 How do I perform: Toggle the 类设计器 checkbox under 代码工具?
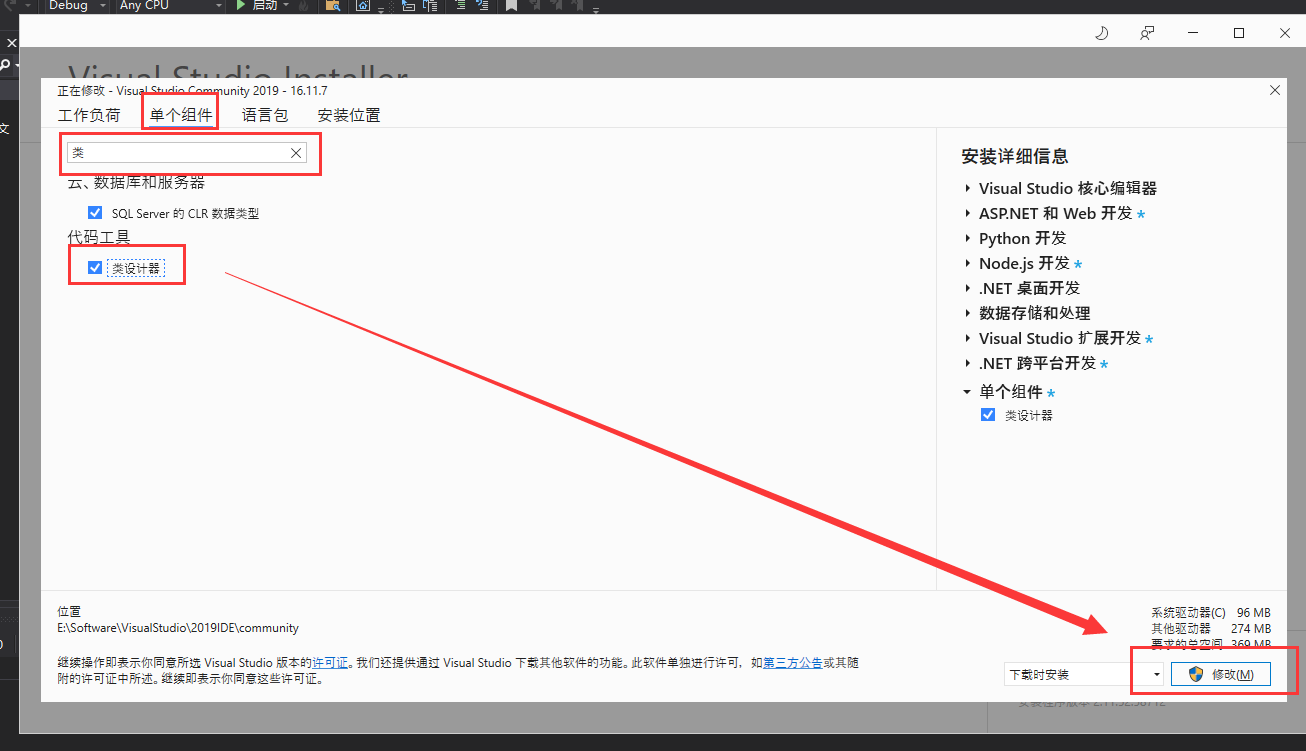(95, 267)
